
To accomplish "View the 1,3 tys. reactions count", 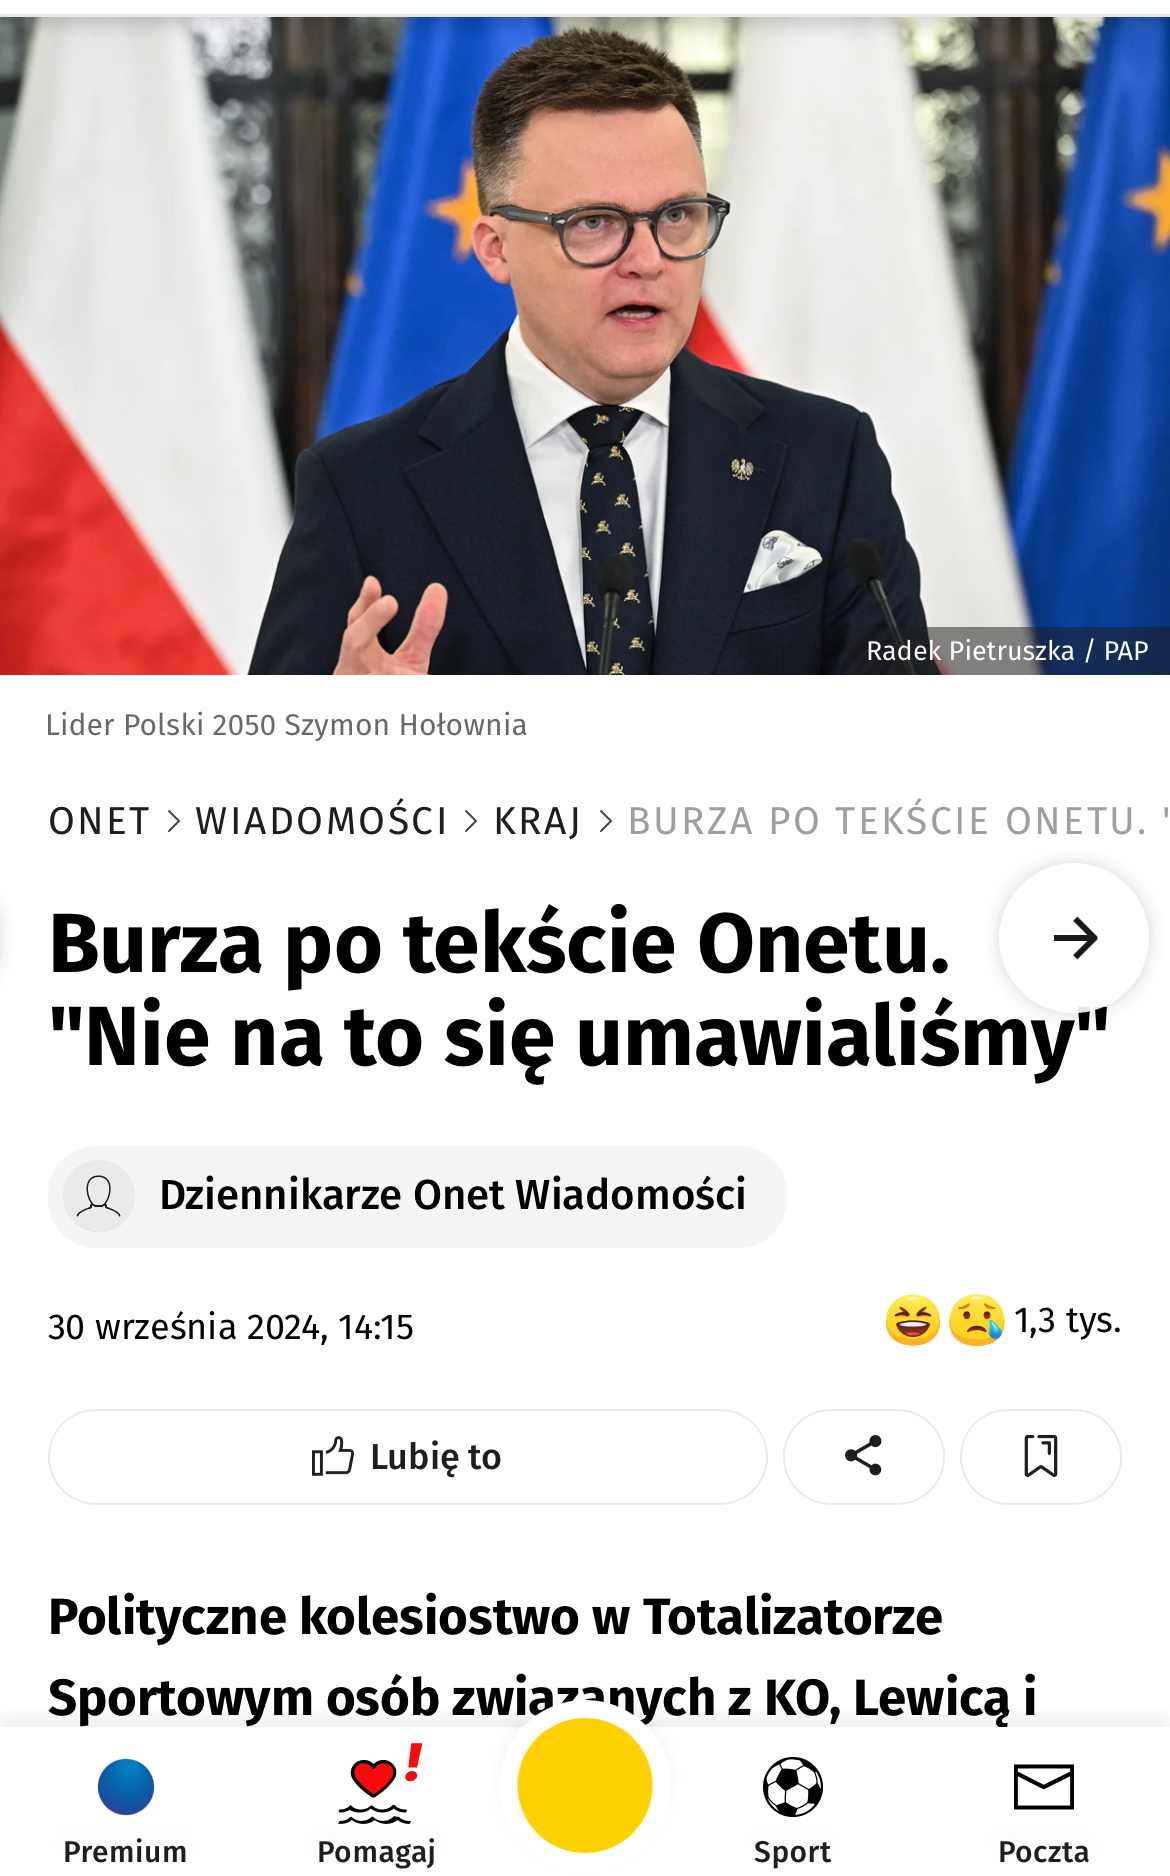I will (1068, 1321).
